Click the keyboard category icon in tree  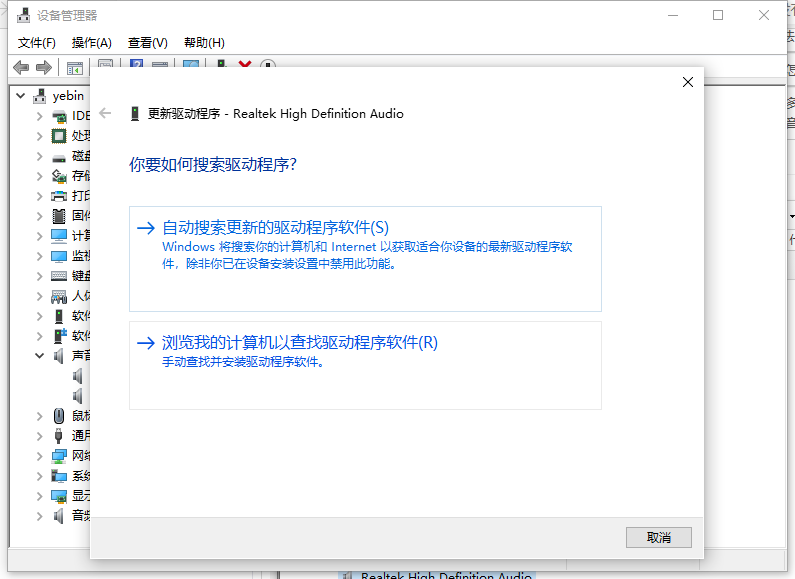60,276
